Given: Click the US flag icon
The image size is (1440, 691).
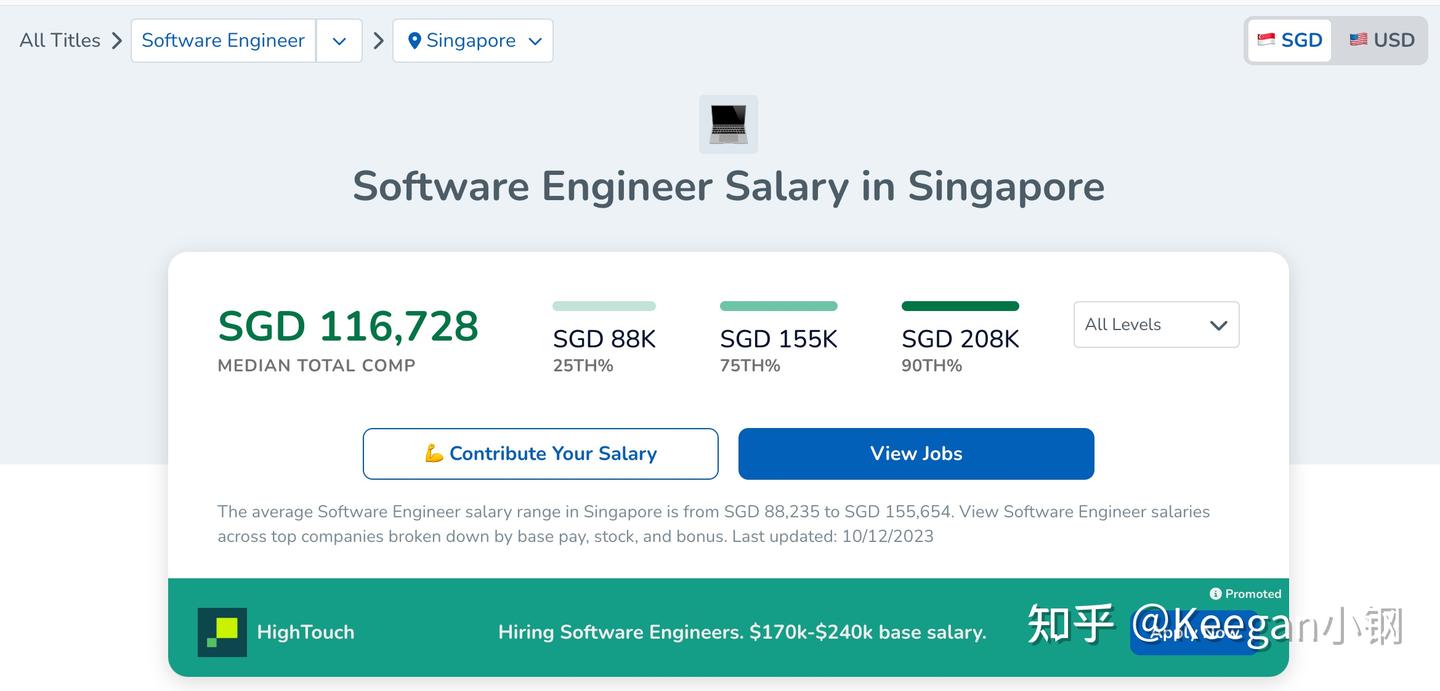Looking at the screenshot, I should 1358,40.
